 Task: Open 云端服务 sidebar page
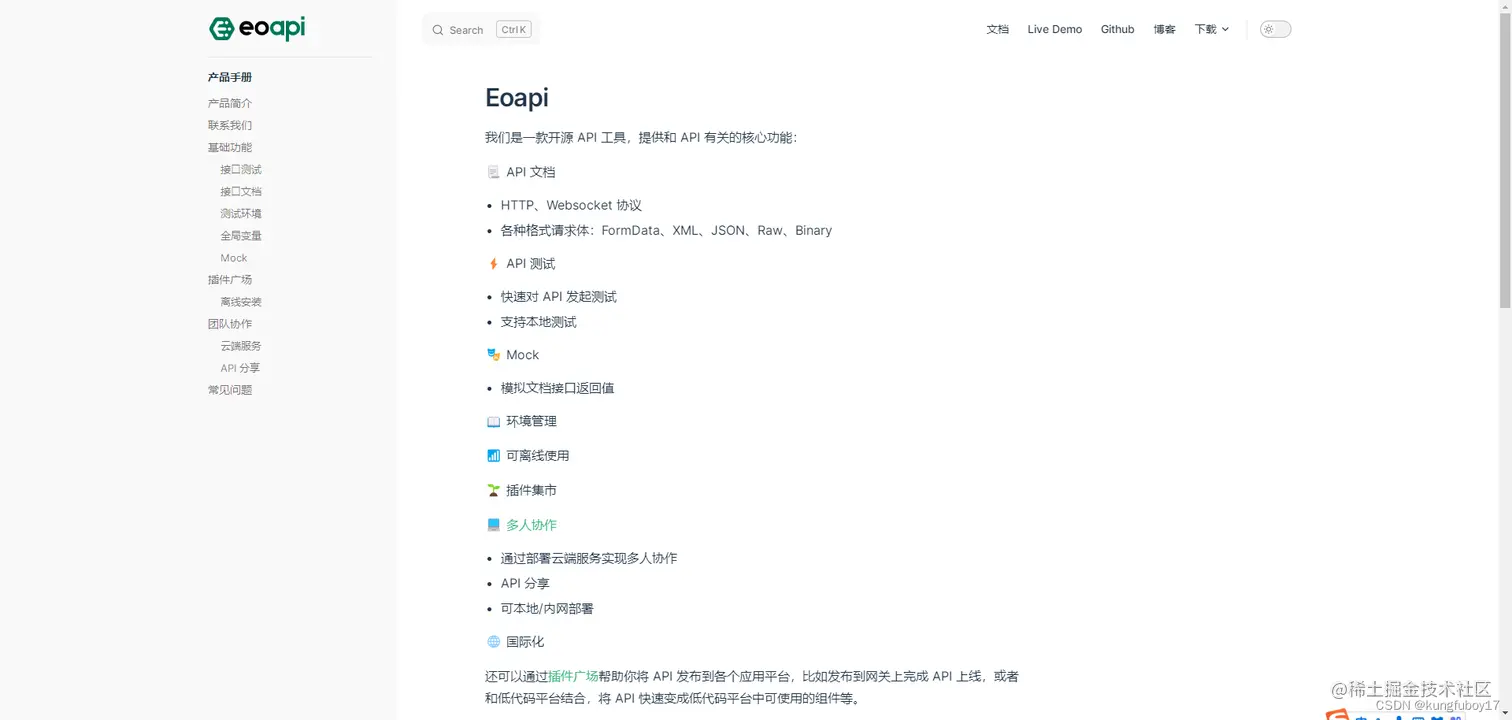click(241, 345)
